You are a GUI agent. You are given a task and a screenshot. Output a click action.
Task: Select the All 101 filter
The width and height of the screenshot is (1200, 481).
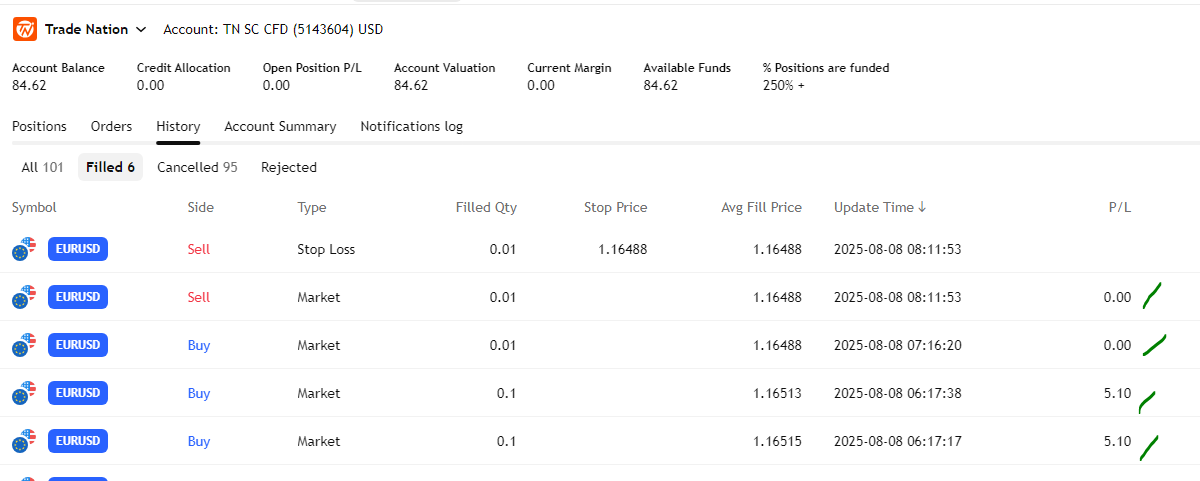pos(42,167)
